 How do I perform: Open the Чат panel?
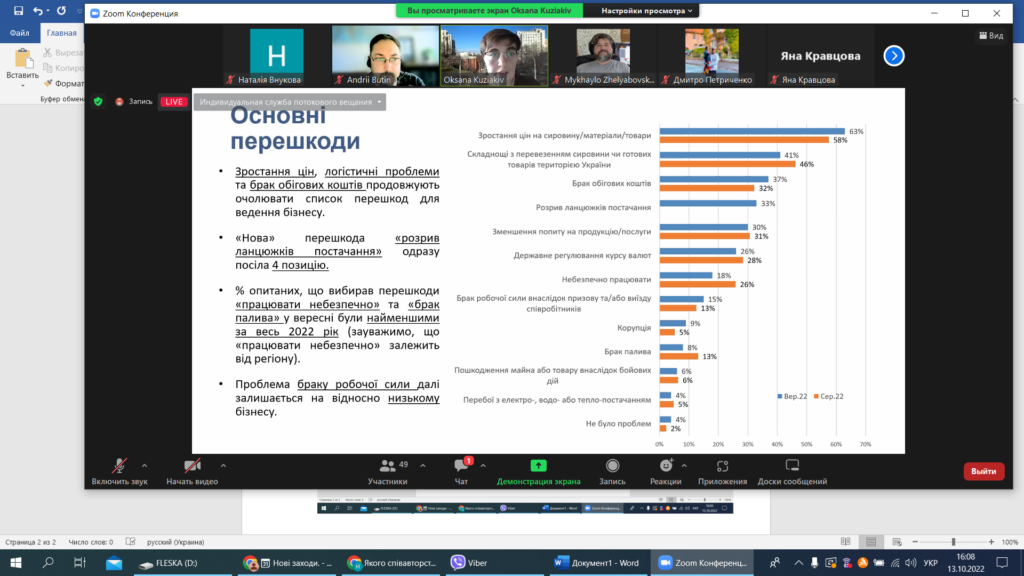coord(461,472)
